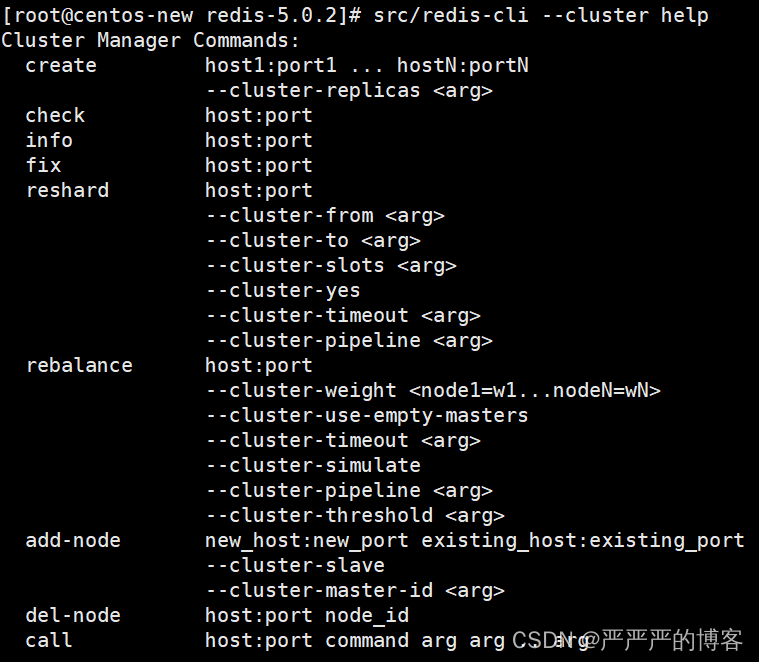Click the '--cluster-use-empty-masters' option
Screen dimensions: 759x662
pyautogui.click(x=367, y=415)
